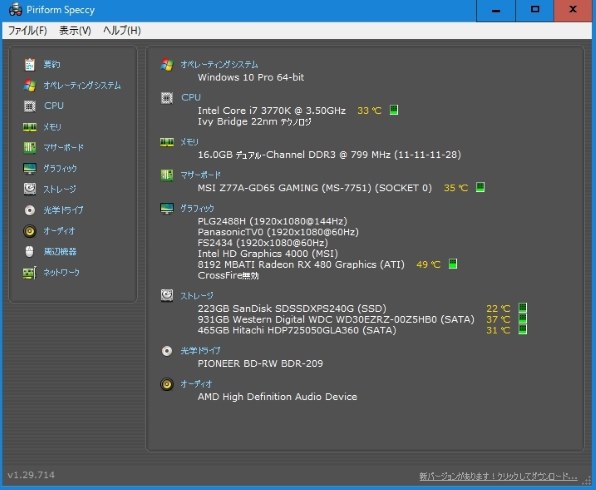Click the オペレーティングシステム heading link in summary

click(x=219, y=64)
